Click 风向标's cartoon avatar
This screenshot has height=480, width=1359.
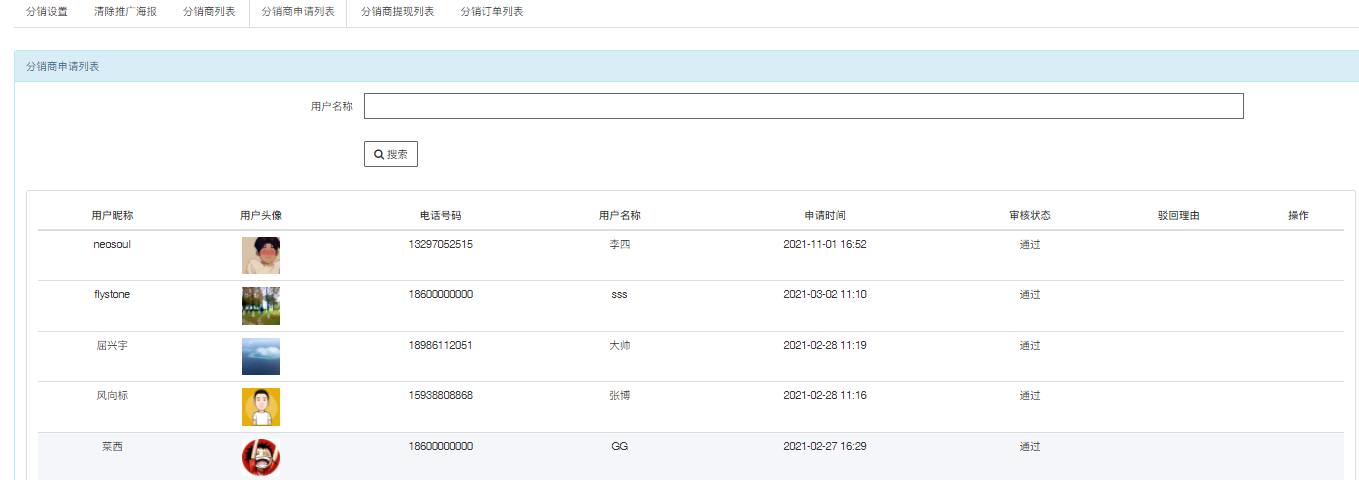261,407
